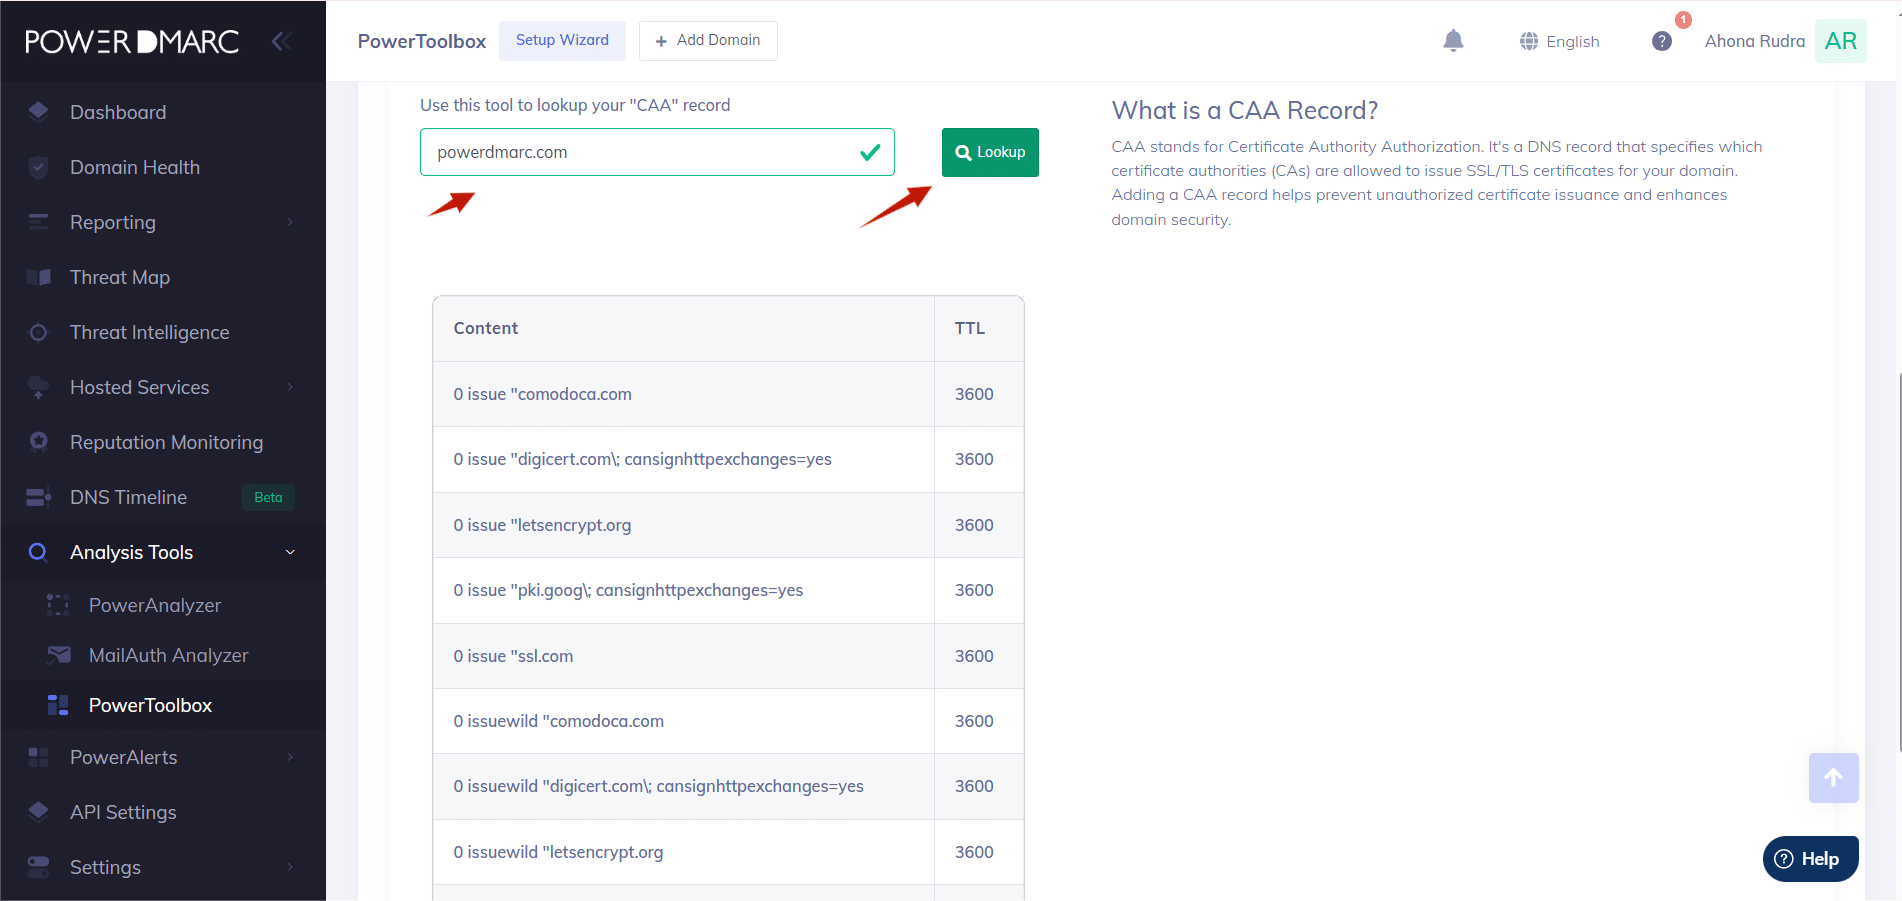Image resolution: width=1902 pixels, height=901 pixels.
Task: Collapse the sidebar with double-chevron icon
Action: [x=282, y=41]
